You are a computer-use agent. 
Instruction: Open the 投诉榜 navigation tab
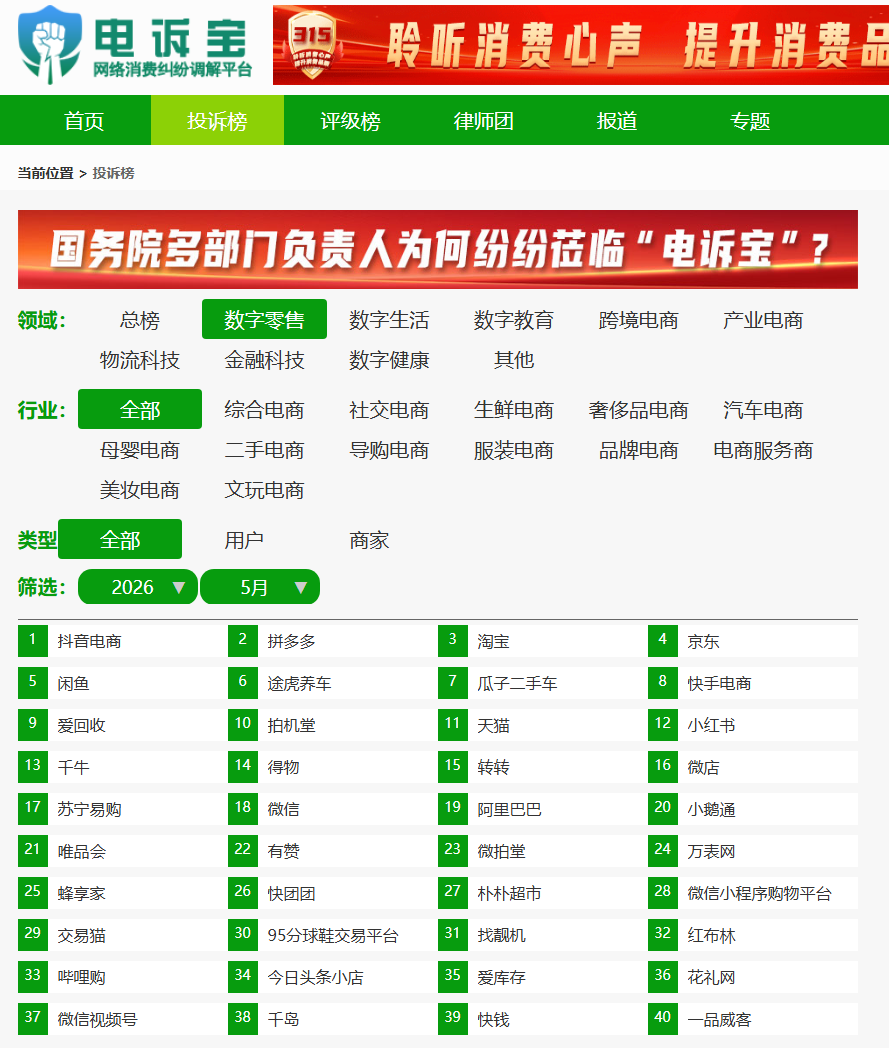coord(217,121)
